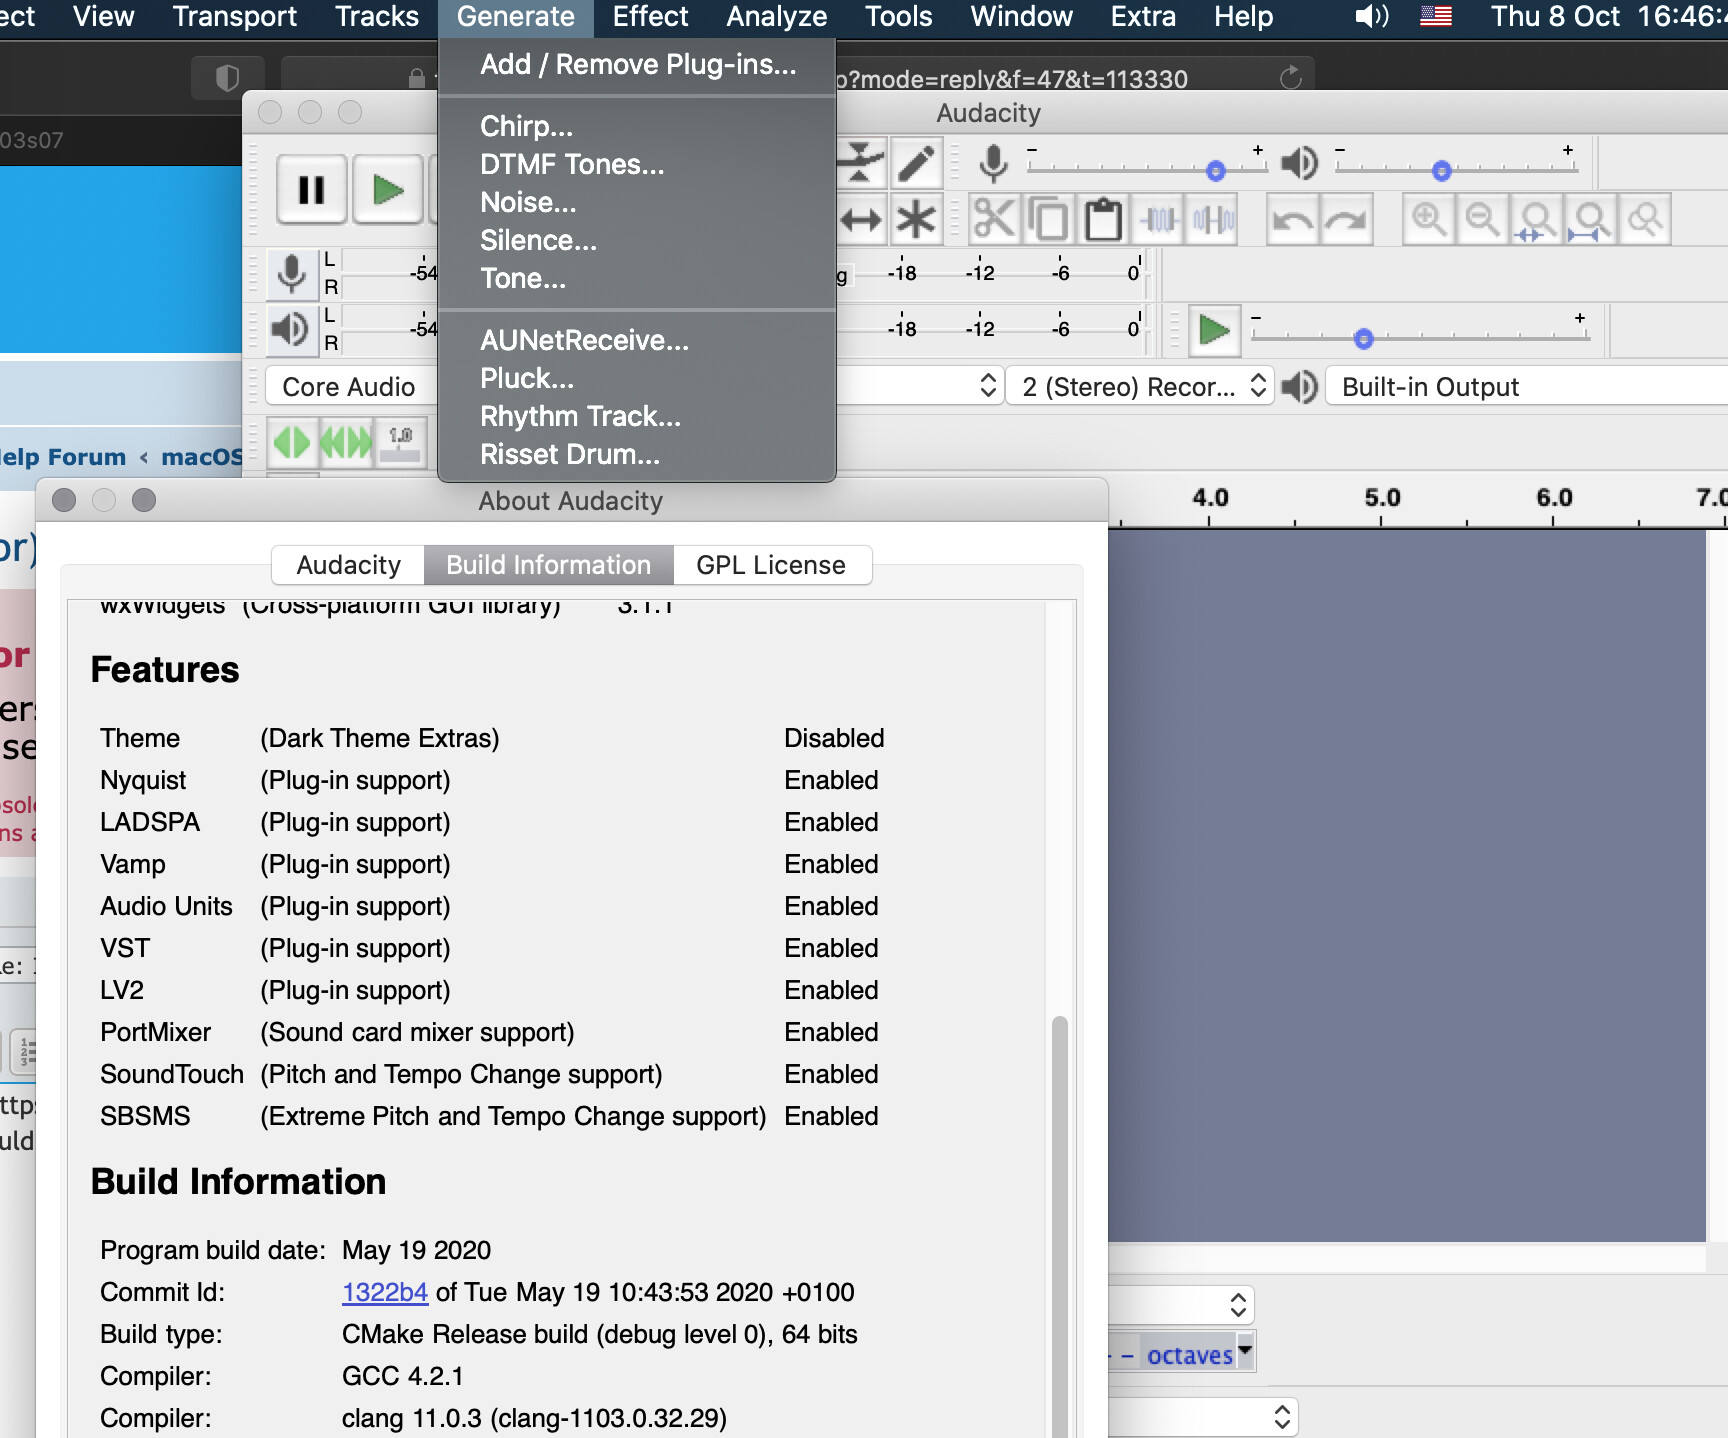
Task: Select the Envelope tool
Action: pos(861,163)
